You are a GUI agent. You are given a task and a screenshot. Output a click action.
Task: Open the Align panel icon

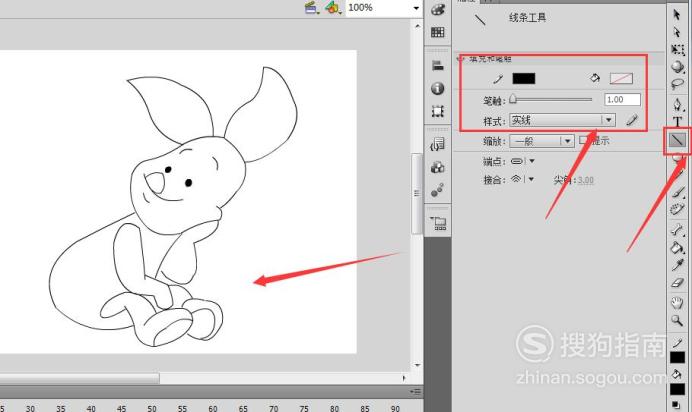(x=437, y=66)
